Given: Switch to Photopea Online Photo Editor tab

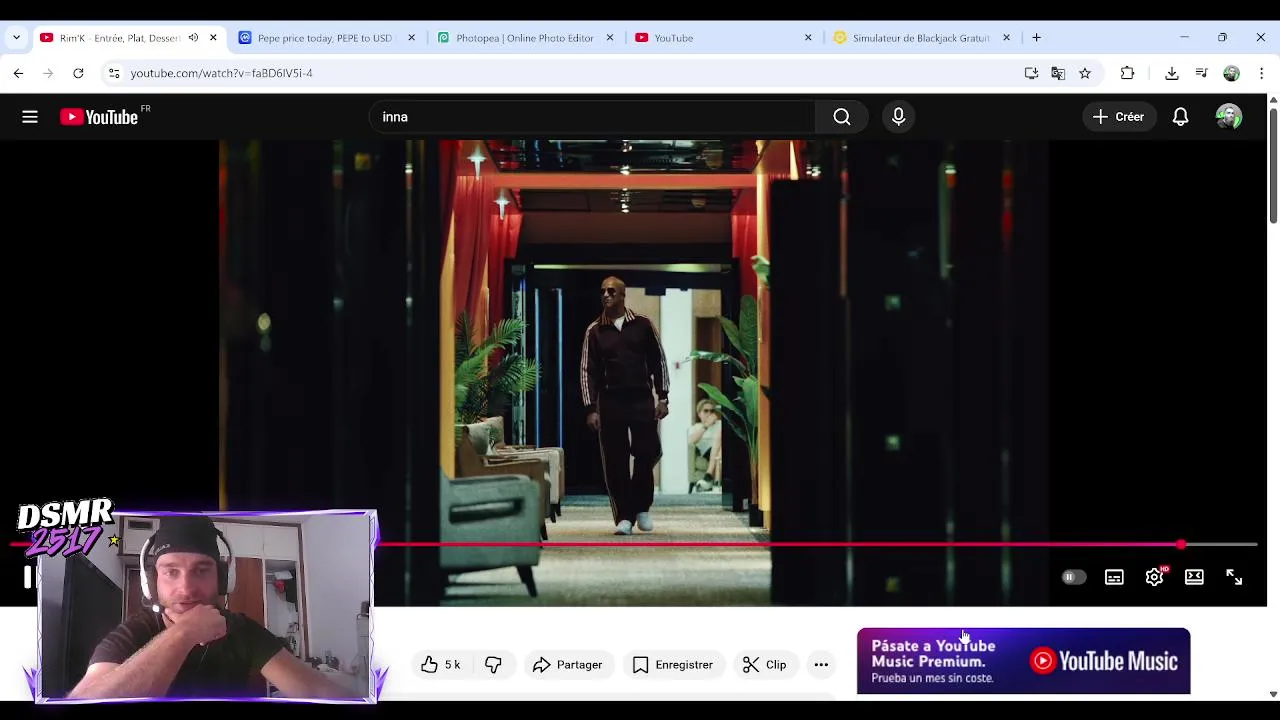Looking at the screenshot, I should (x=524, y=38).
